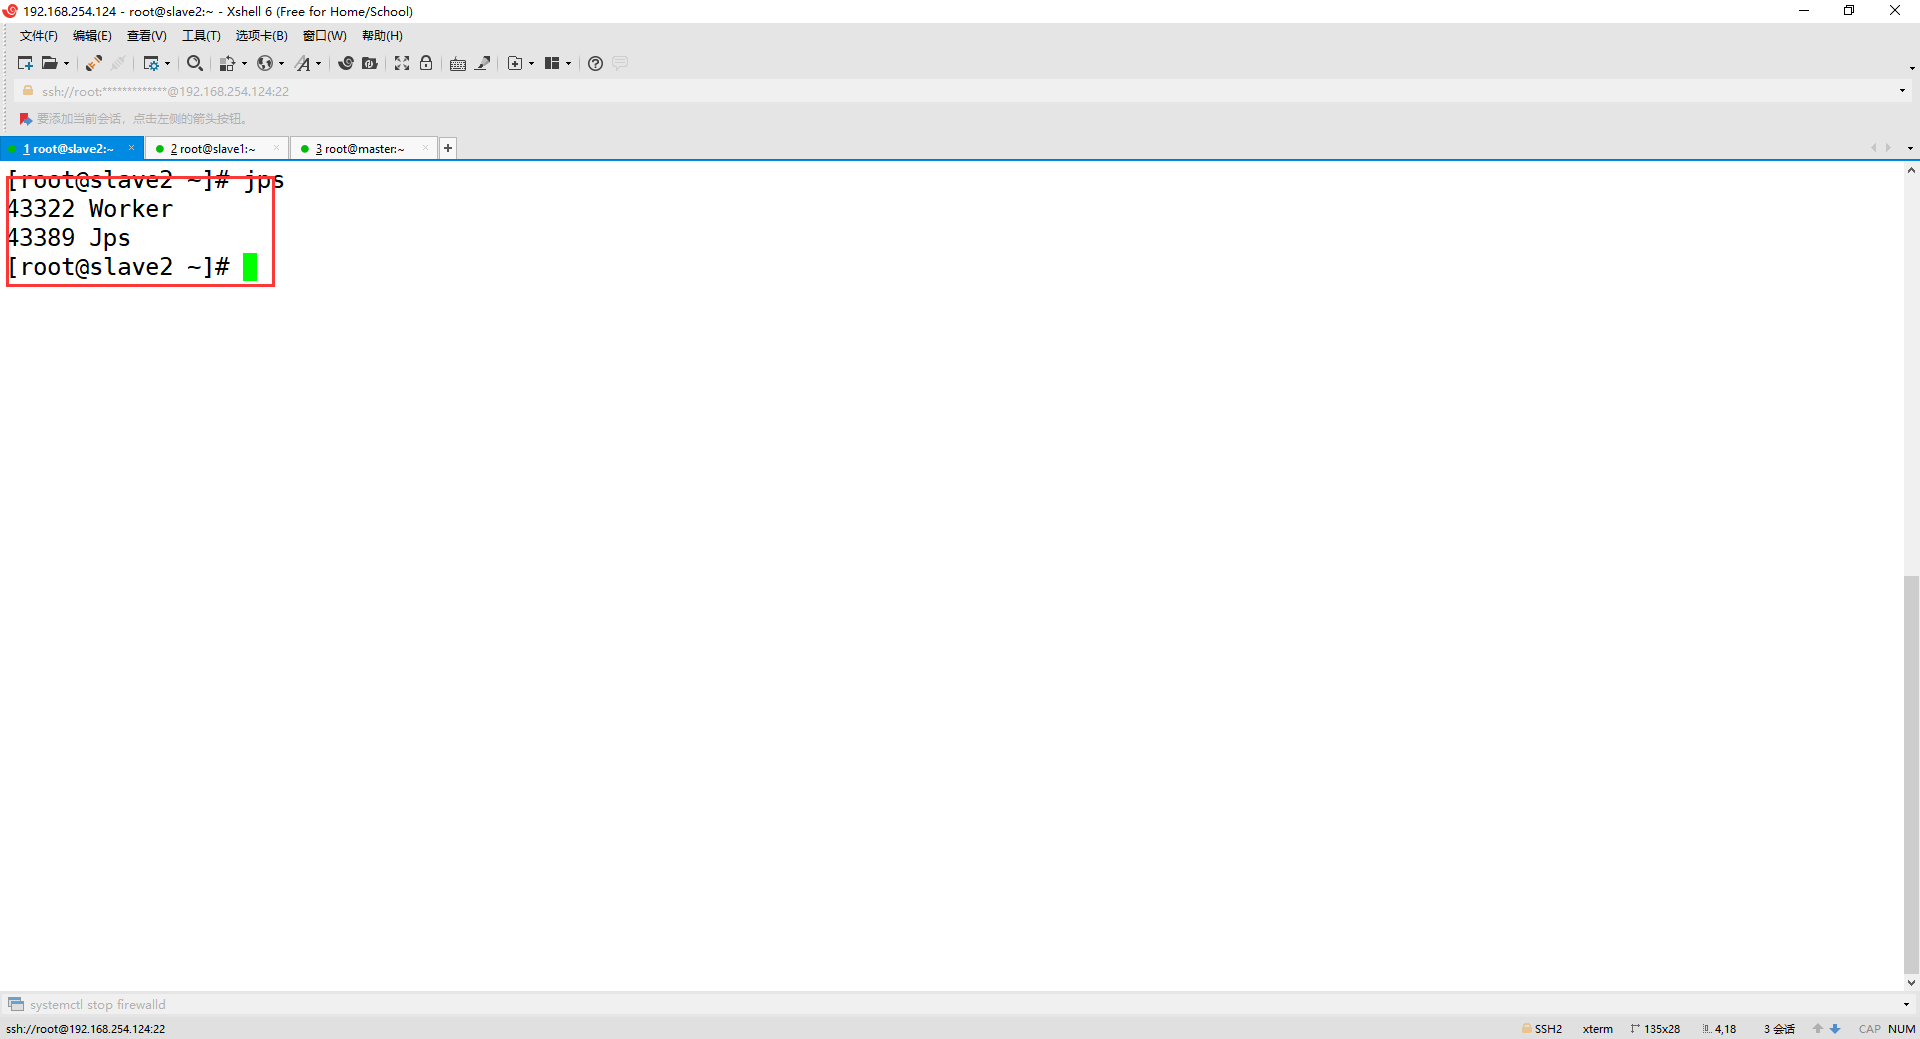
Task: Close the root@master tab
Action: point(425,148)
